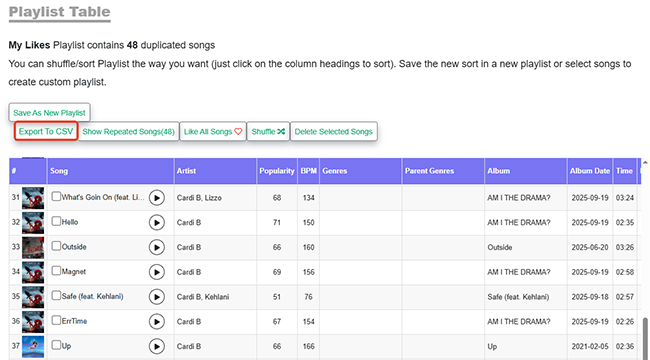Play the song What's Goin On
Screen dimensions: 650x360
pyautogui.click(x=157, y=198)
